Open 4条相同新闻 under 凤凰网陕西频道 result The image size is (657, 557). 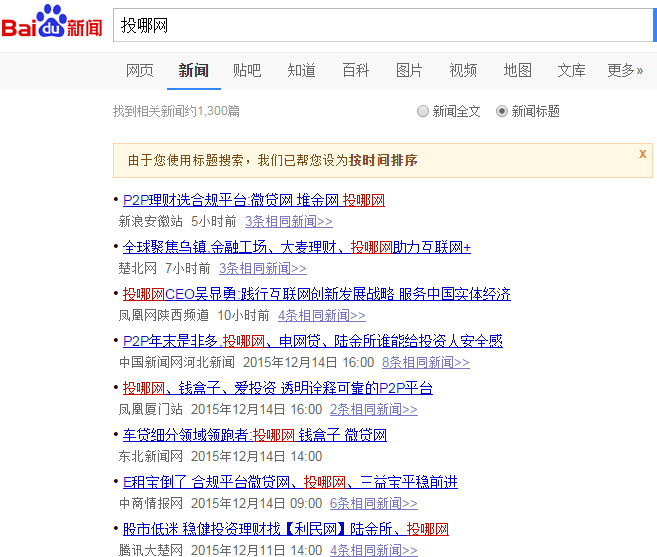pyautogui.click(x=322, y=315)
